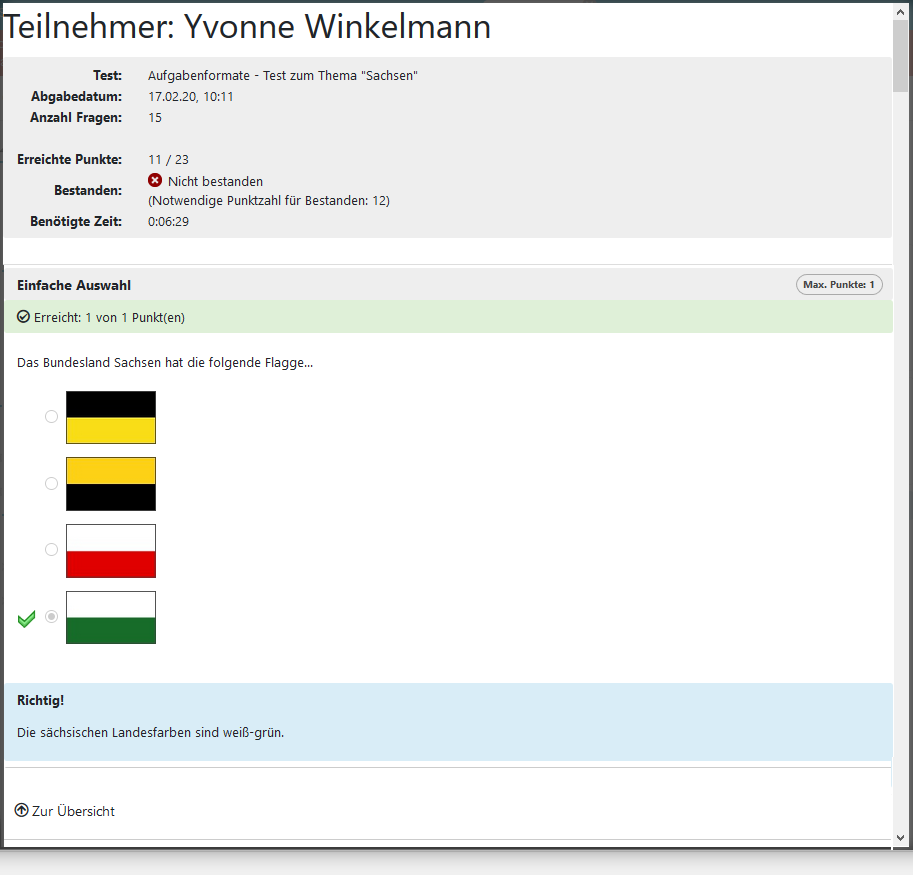Click the black-over-yellow flag image
Screen dimensions: 913x875
[111, 417]
